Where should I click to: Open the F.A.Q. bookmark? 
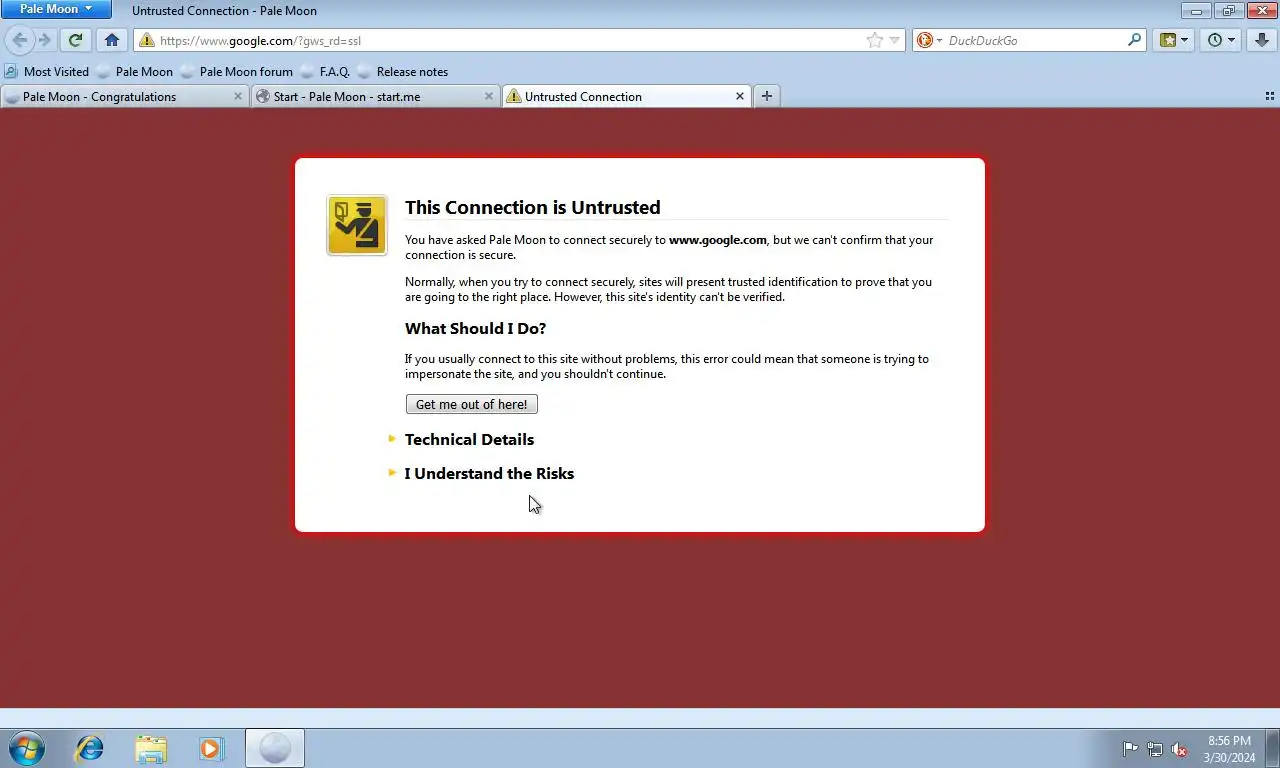pyautogui.click(x=324, y=72)
